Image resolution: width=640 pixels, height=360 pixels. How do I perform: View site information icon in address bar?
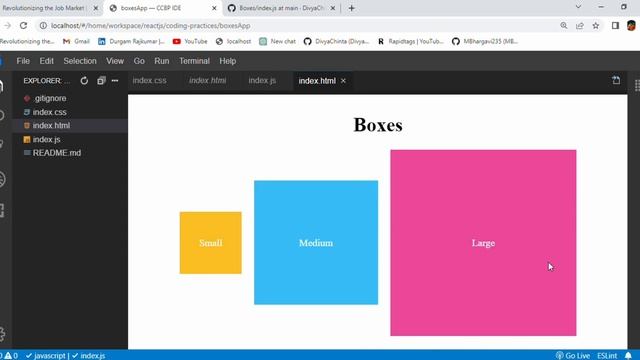pos(43,25)
